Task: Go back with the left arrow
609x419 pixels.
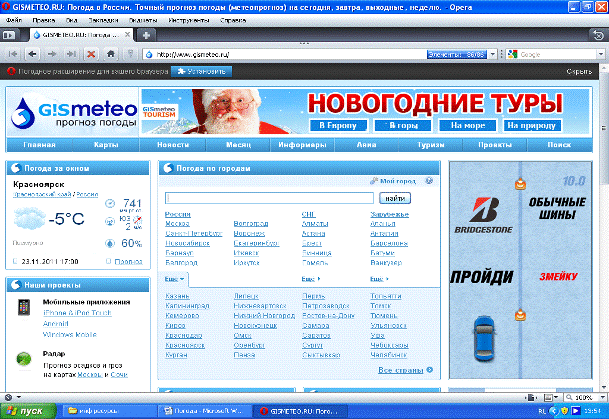Action: click(x=33, y=54)
